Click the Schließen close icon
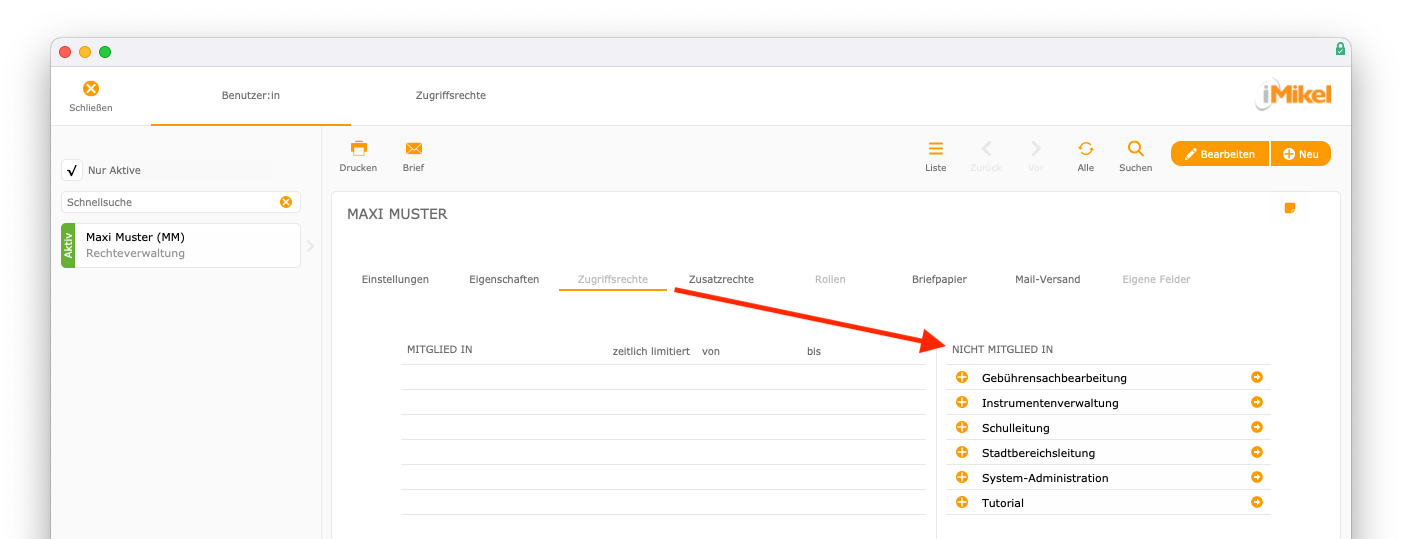Screen dimensions: 1407x539 pyautogui.click(x=91, y=89)
